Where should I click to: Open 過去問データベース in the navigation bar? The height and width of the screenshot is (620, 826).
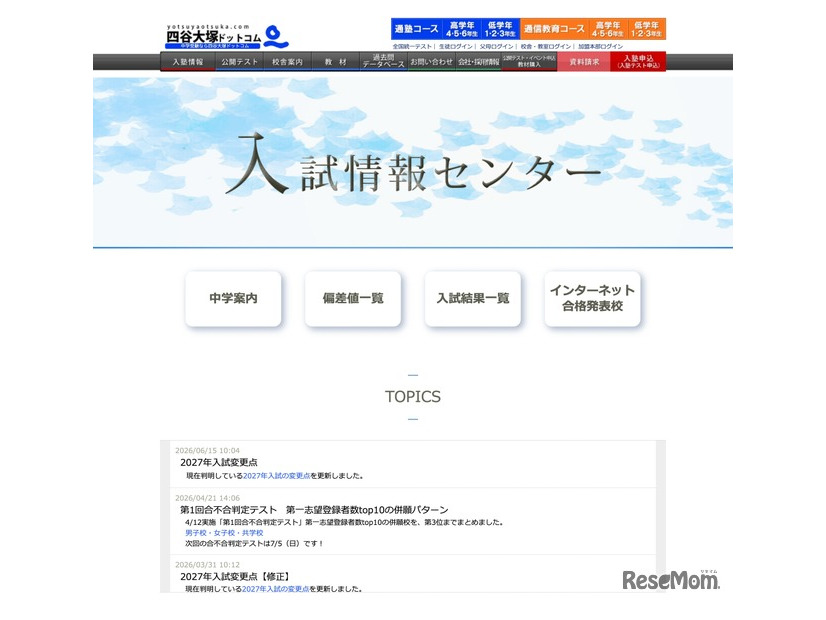384,62
